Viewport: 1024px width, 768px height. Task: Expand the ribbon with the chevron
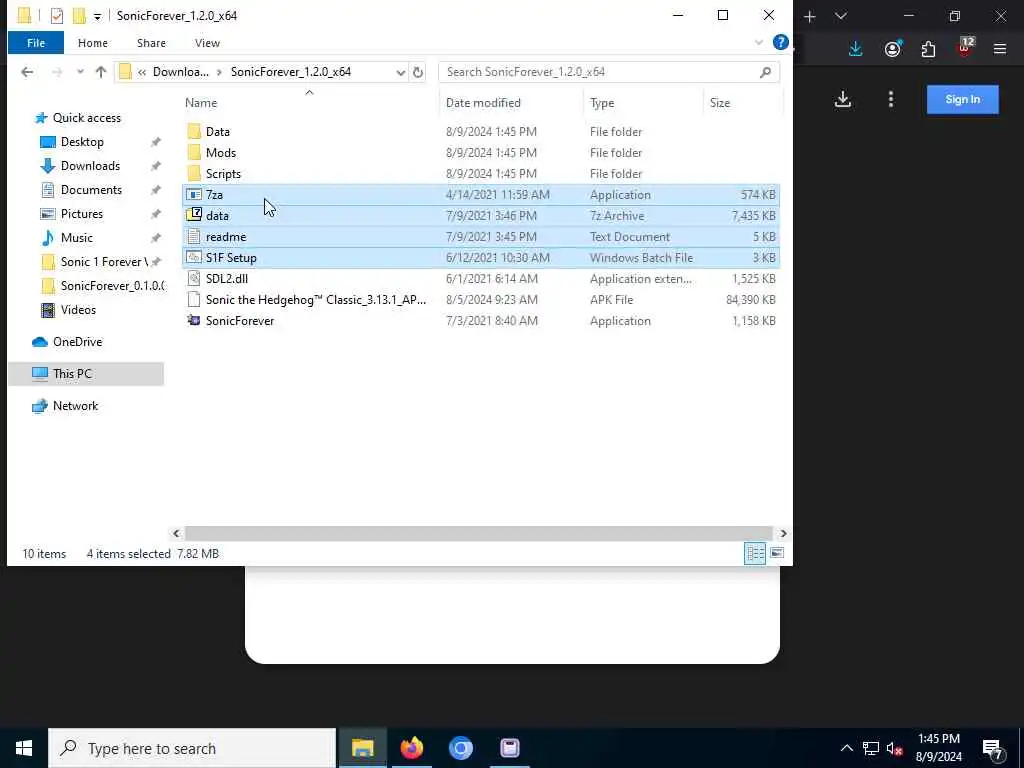pos(759,42)
